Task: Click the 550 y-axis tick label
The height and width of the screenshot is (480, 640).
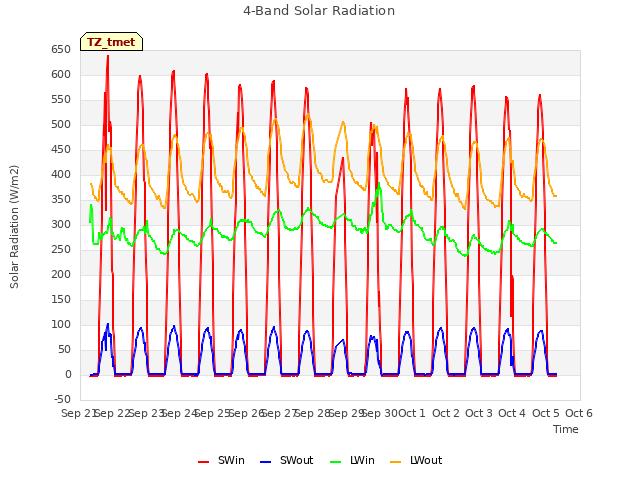Action: pos(61,100)
